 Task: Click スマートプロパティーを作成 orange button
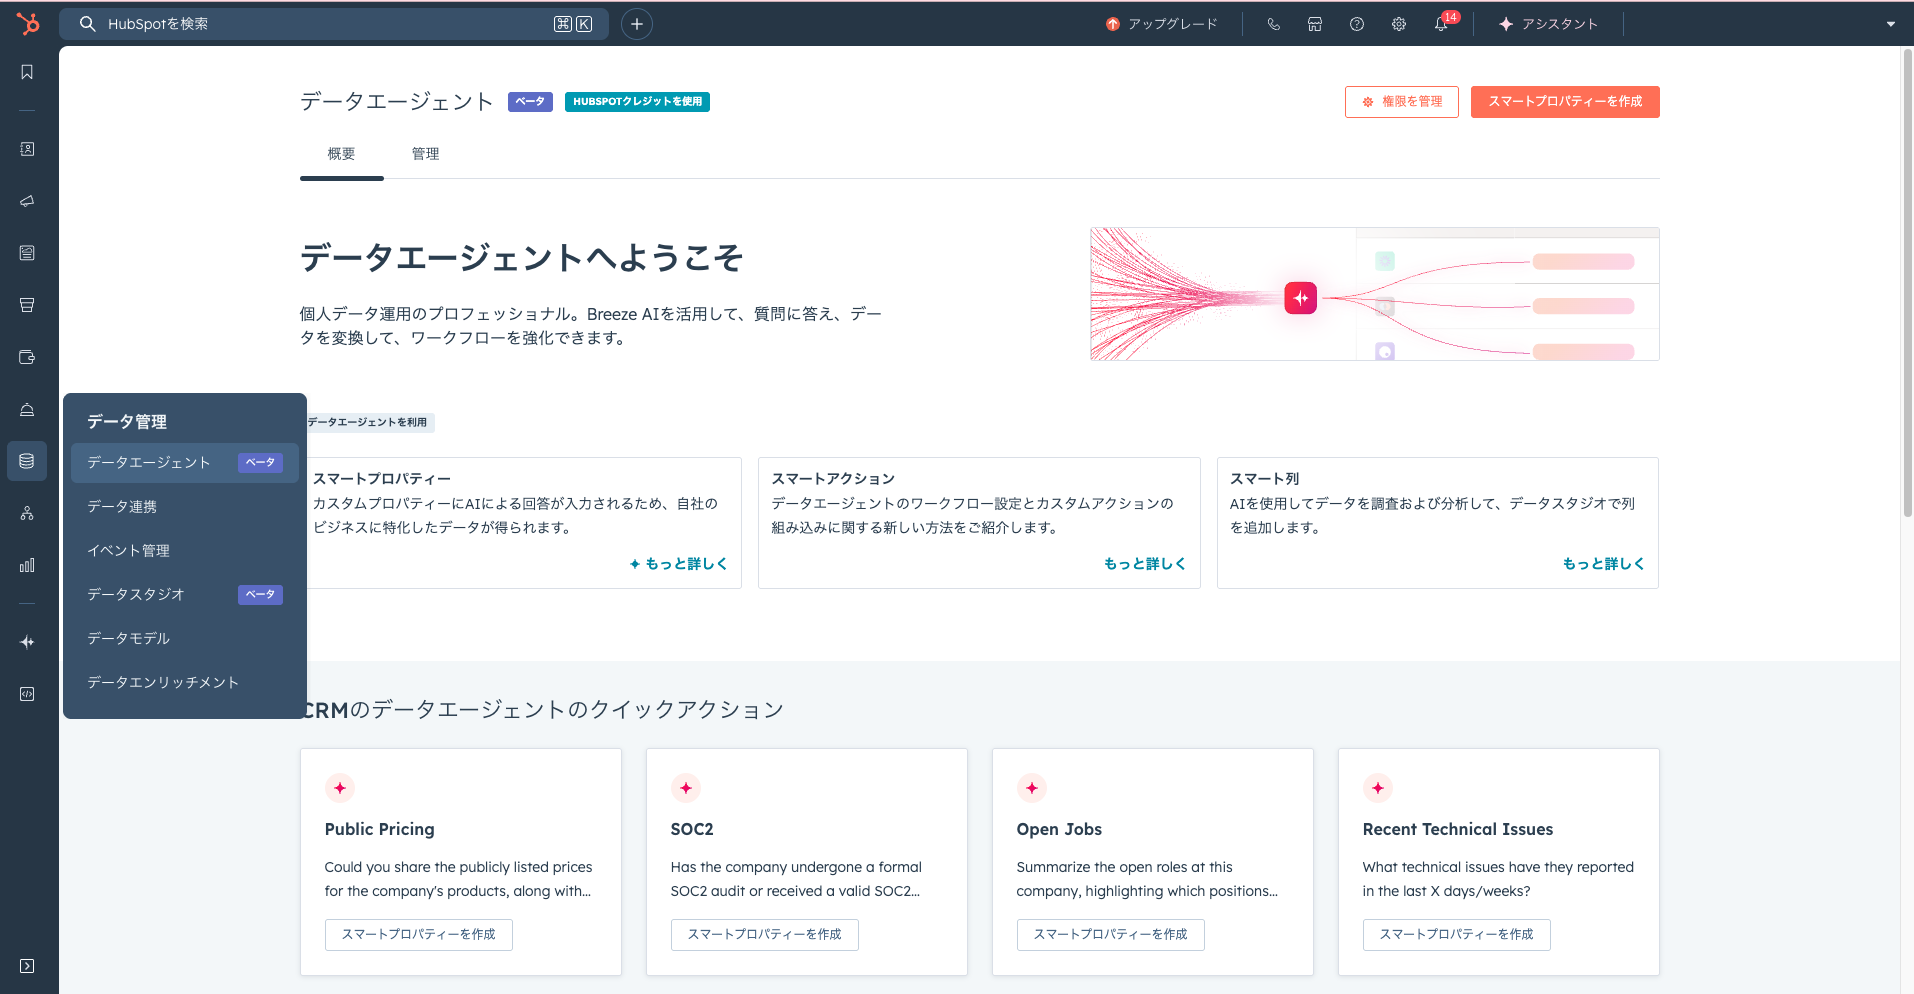1564,102
